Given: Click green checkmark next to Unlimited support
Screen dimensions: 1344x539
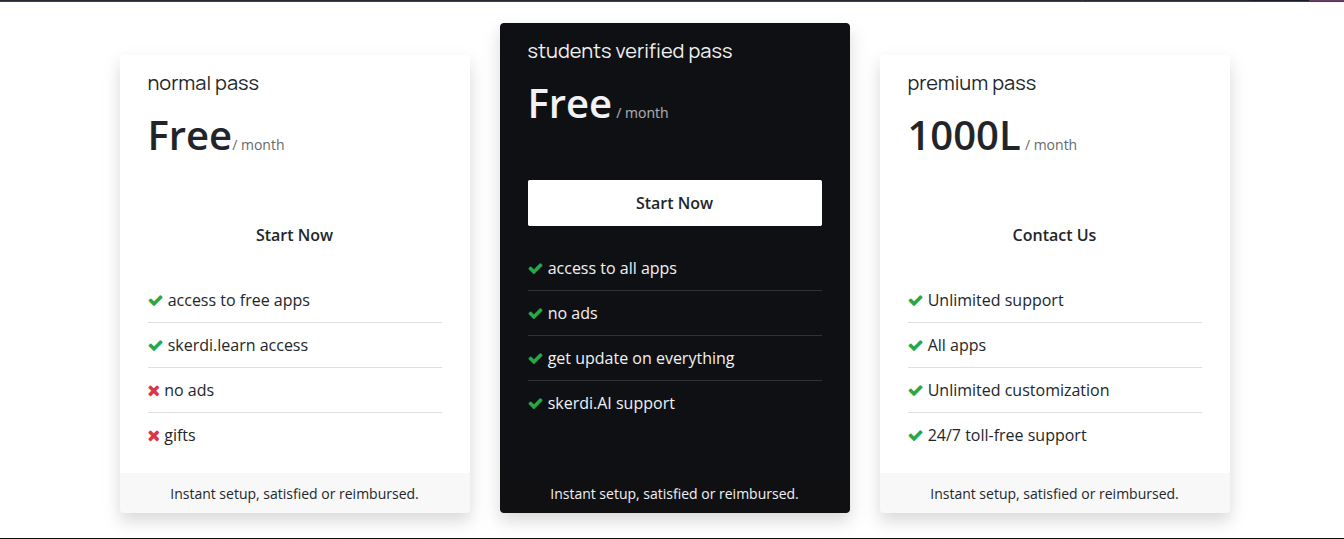Looking at the screenshot, I should (x=915, y=301).
